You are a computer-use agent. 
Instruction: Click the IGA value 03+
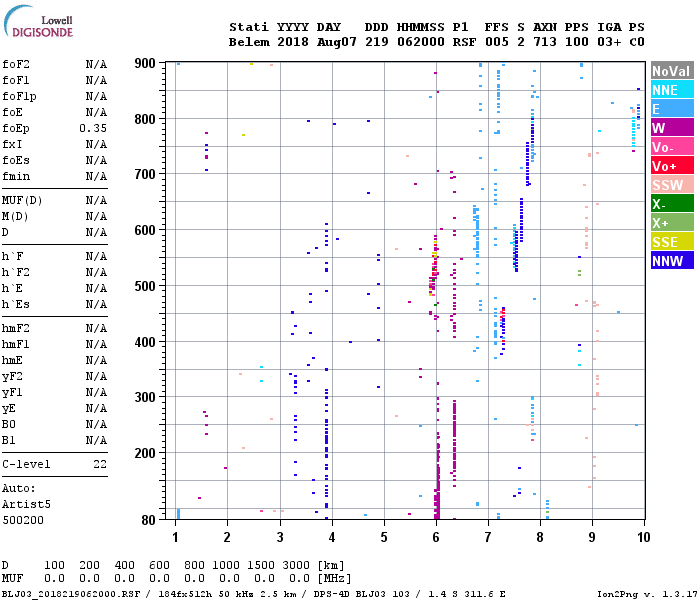click(609, 42)
